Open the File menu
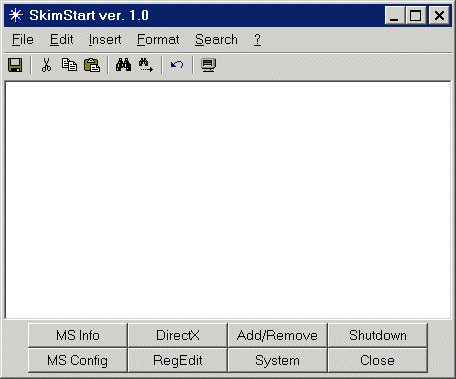The image size is (456, 379). pyautogui.click(x=23, y=40)
